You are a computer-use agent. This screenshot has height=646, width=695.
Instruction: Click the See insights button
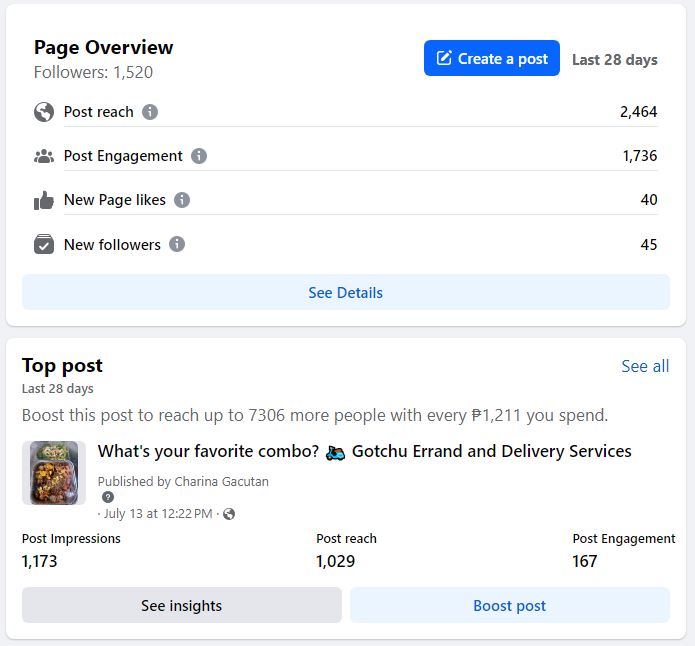(182, 605)
